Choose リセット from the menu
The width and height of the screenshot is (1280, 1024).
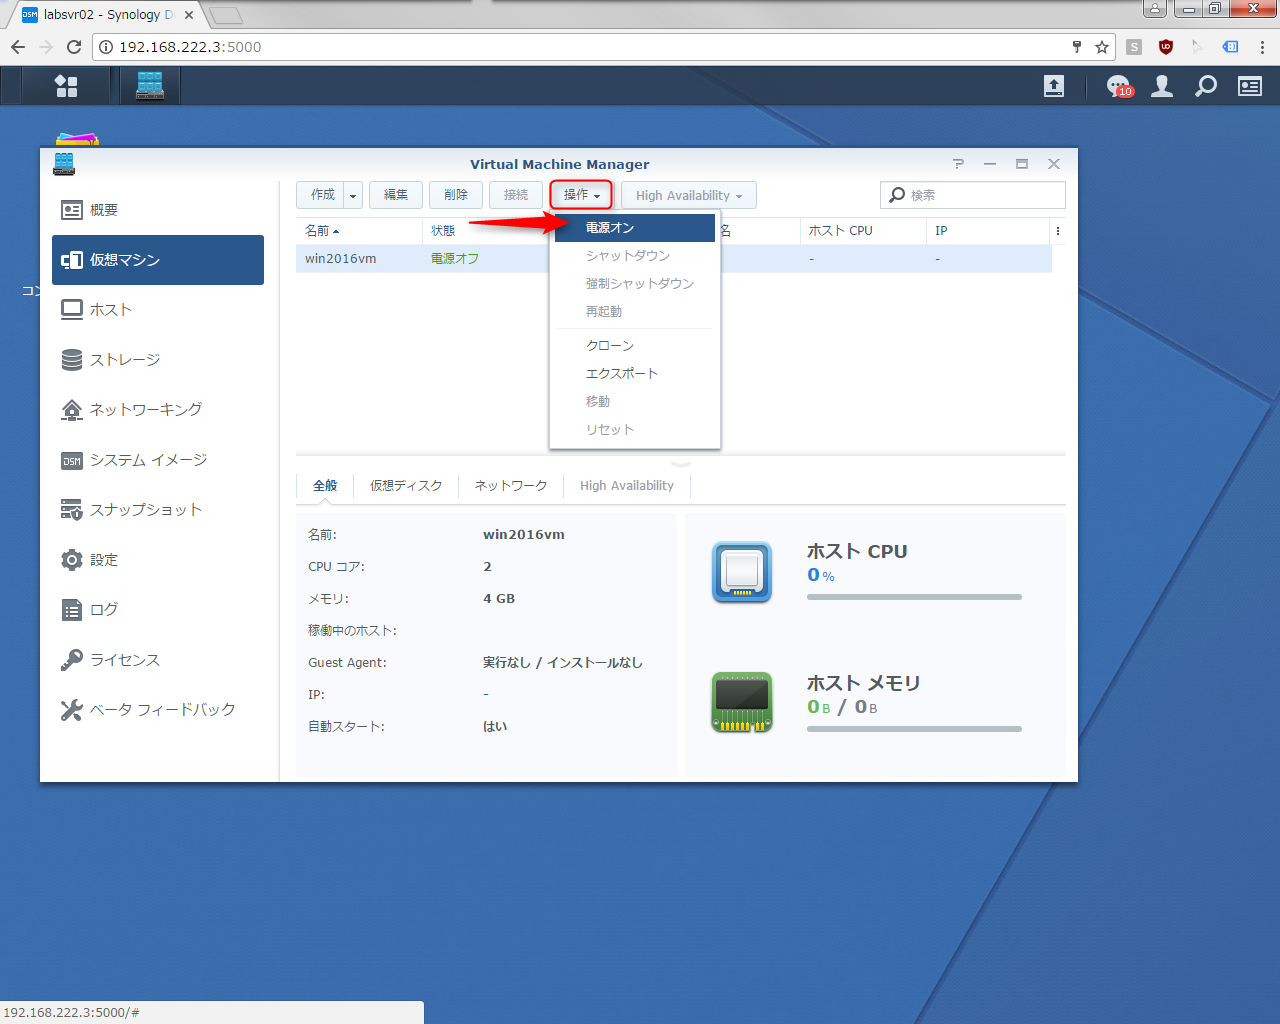coord(634,430)
